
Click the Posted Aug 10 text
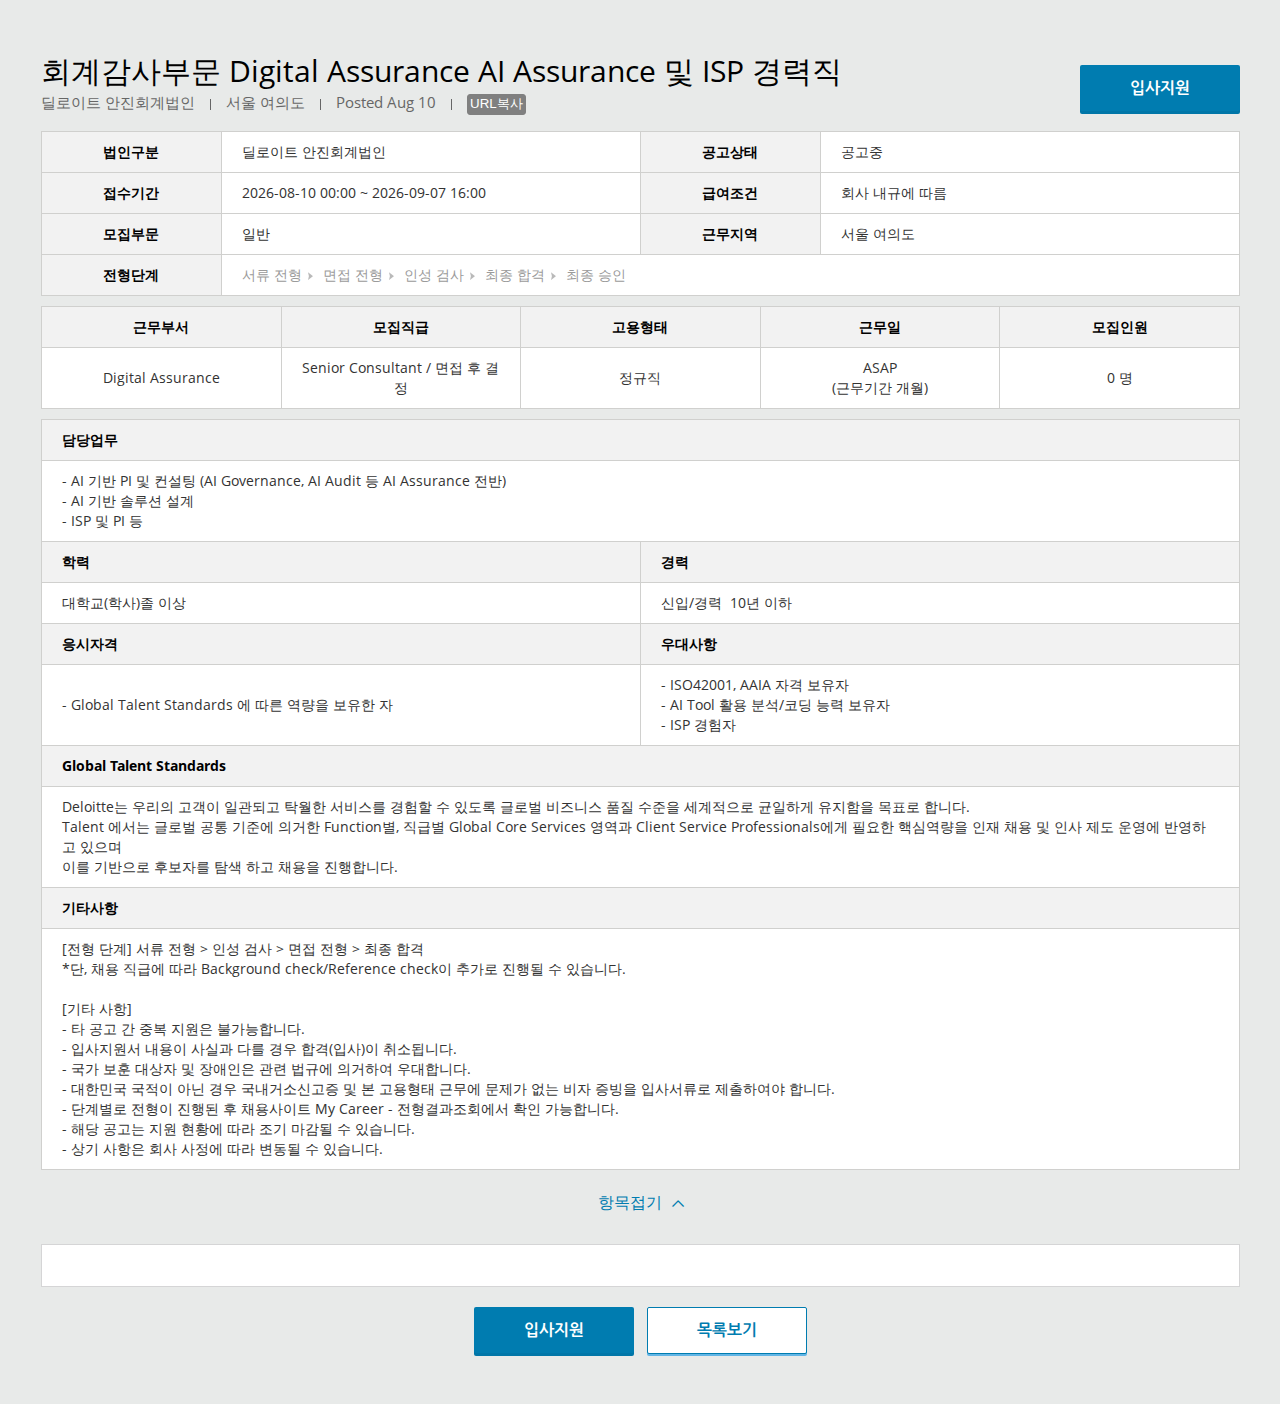(386, 103)
